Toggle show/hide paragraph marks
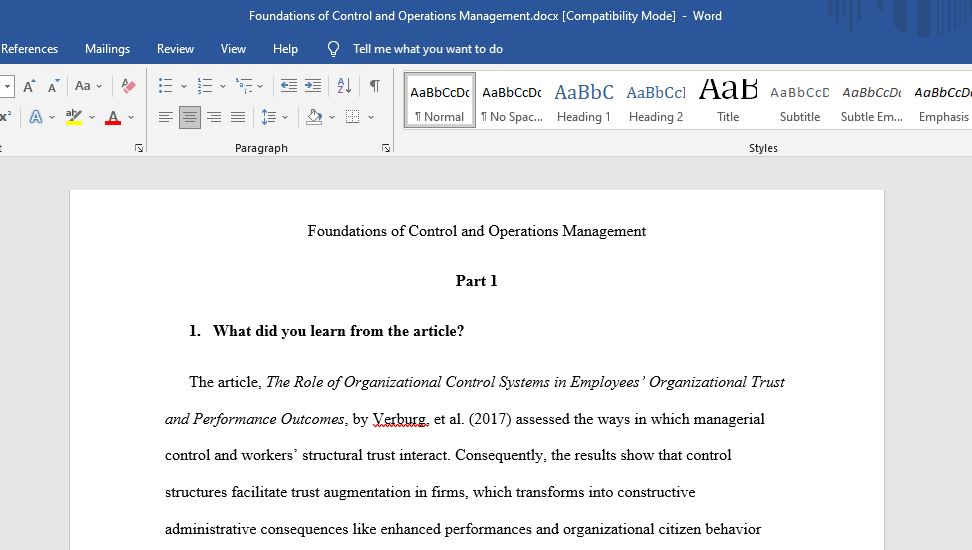 tap(374, 86)
